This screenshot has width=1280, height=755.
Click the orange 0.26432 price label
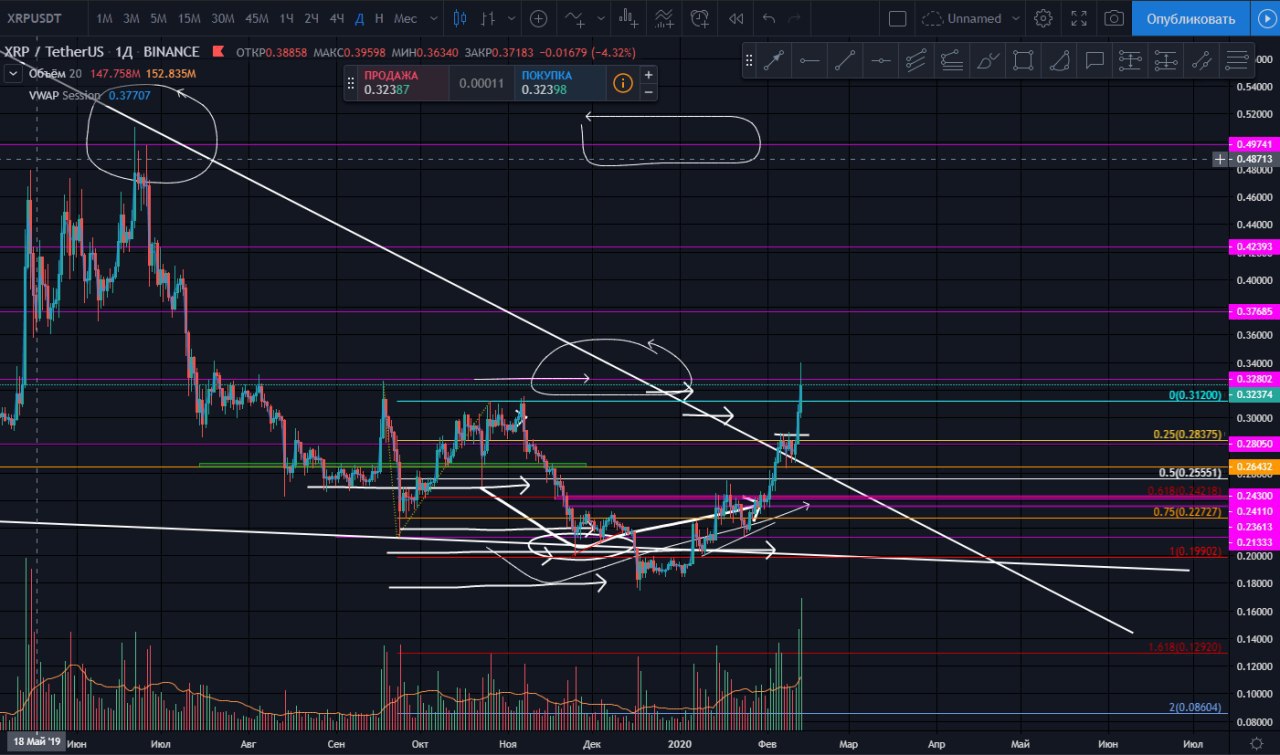pos(1252,466)
